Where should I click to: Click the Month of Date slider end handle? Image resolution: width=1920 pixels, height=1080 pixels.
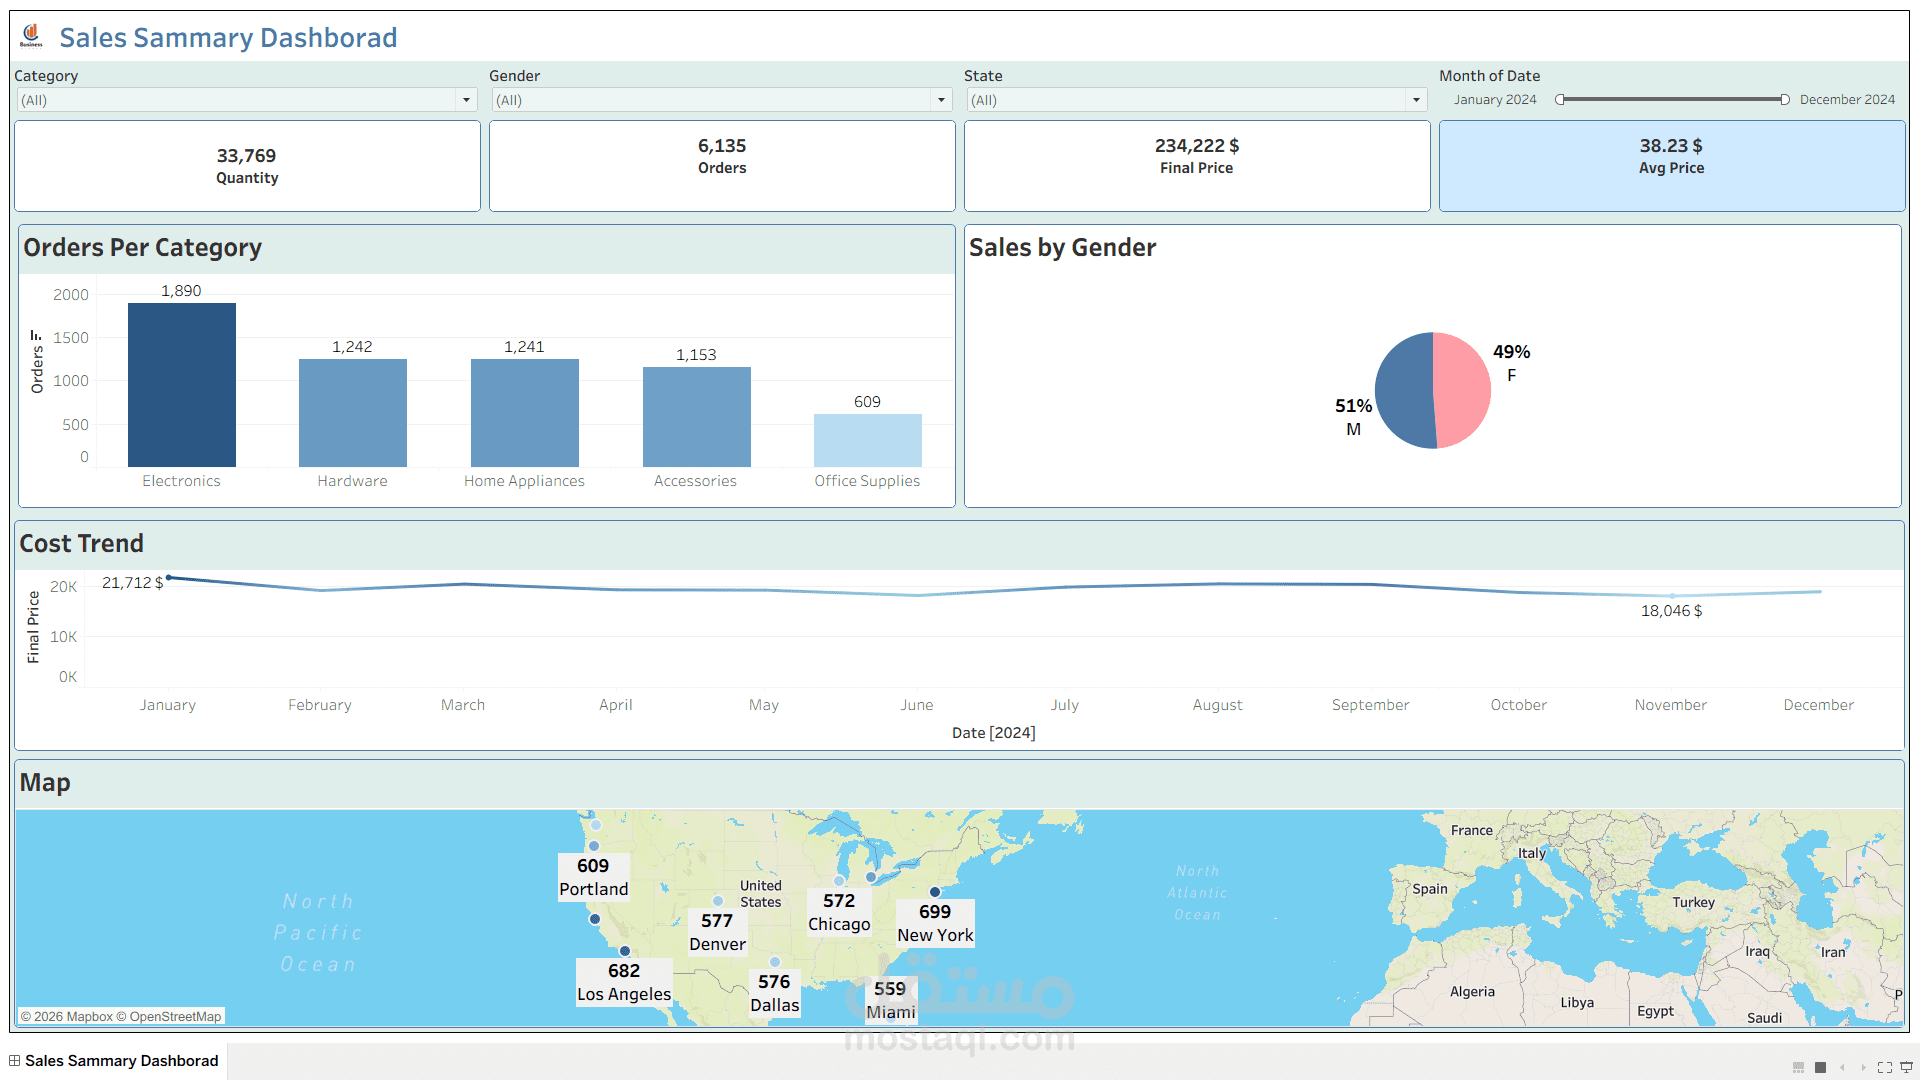(x=1784, y=100)
